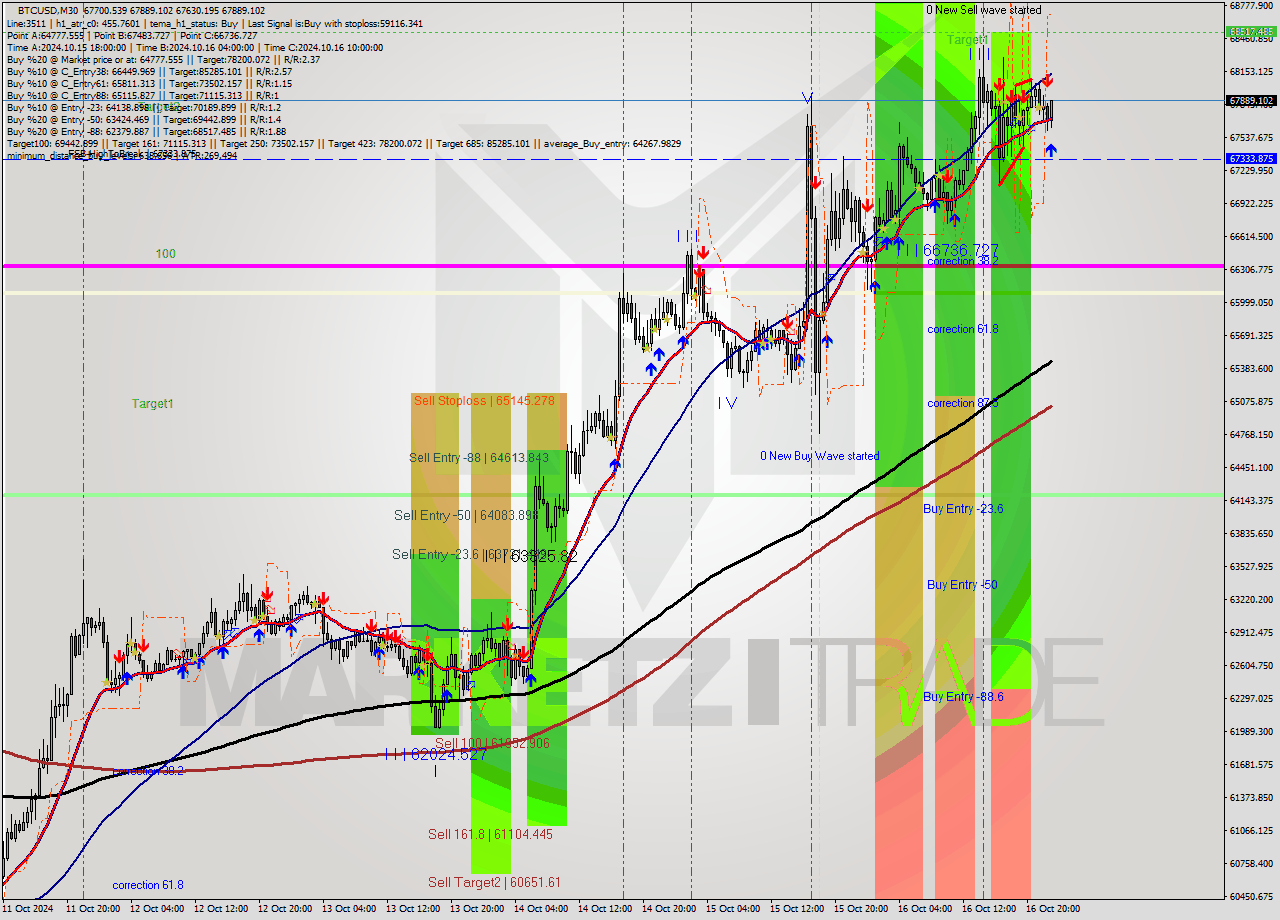Image resolution: width=1280 pixels, height=920 pixels.
Task: Select the 'Buy %10 @ Entry -23' line
Action: coord(143,107)
